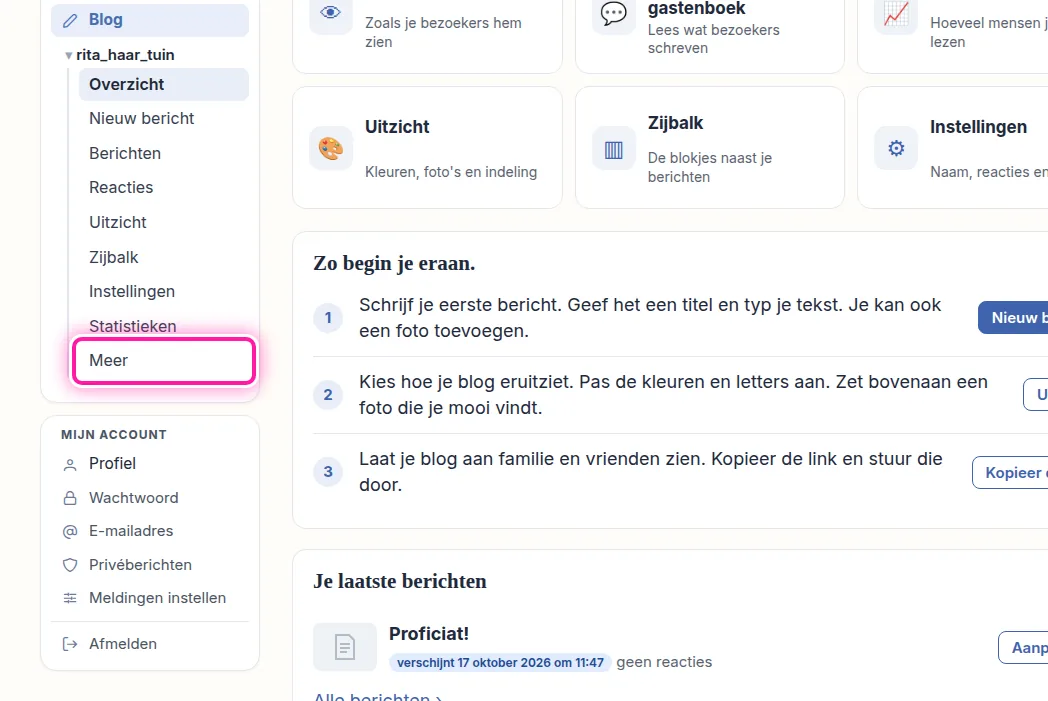Viewport: 1048px width, 701px height.
Task: Click the columns icon on Zijbalk card
Action: 614,148
